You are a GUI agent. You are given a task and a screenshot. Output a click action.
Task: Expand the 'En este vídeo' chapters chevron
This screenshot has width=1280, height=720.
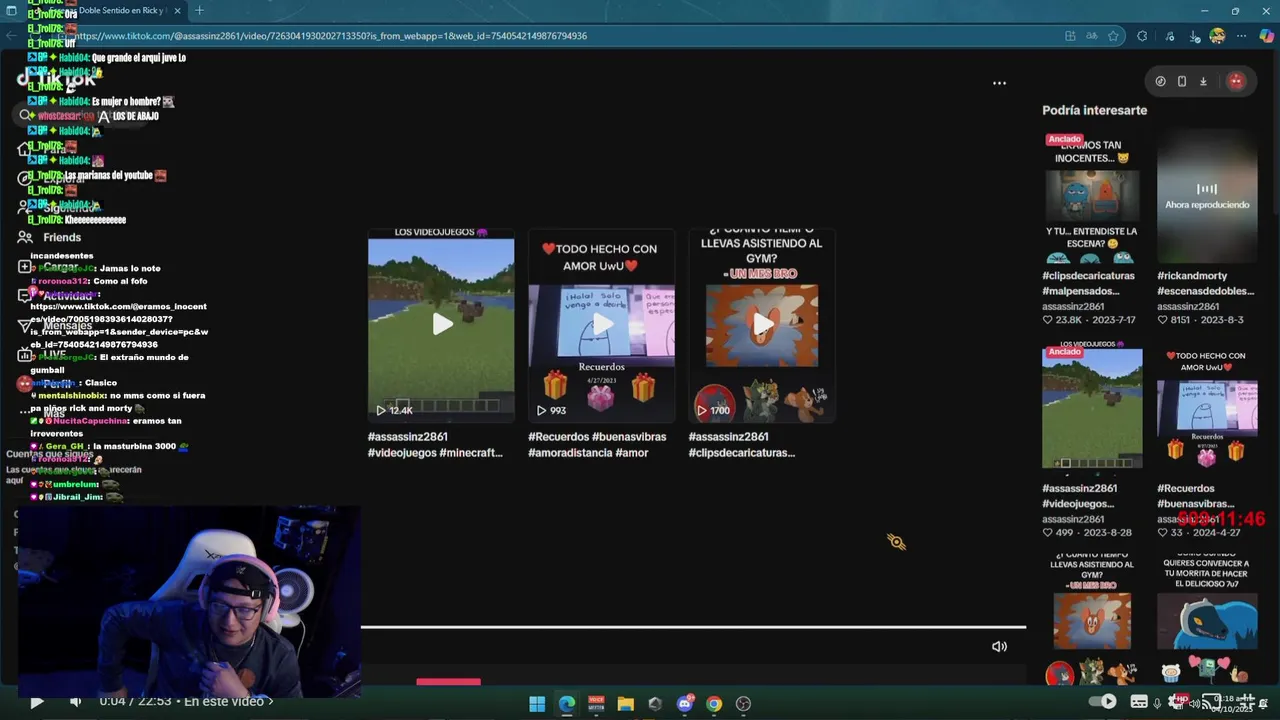tap(270, 701)
